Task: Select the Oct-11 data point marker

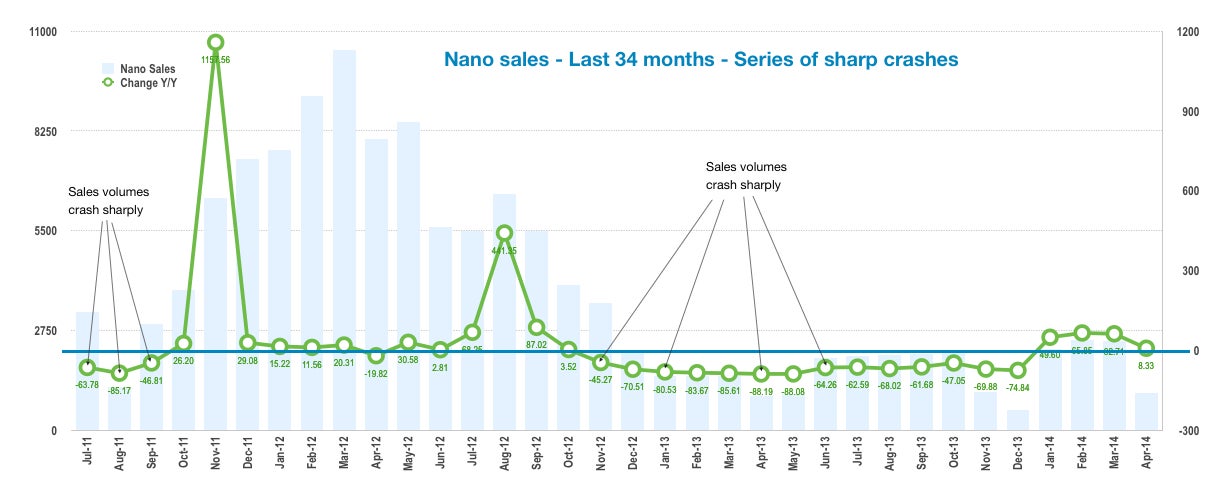Action: click(184, 343)
